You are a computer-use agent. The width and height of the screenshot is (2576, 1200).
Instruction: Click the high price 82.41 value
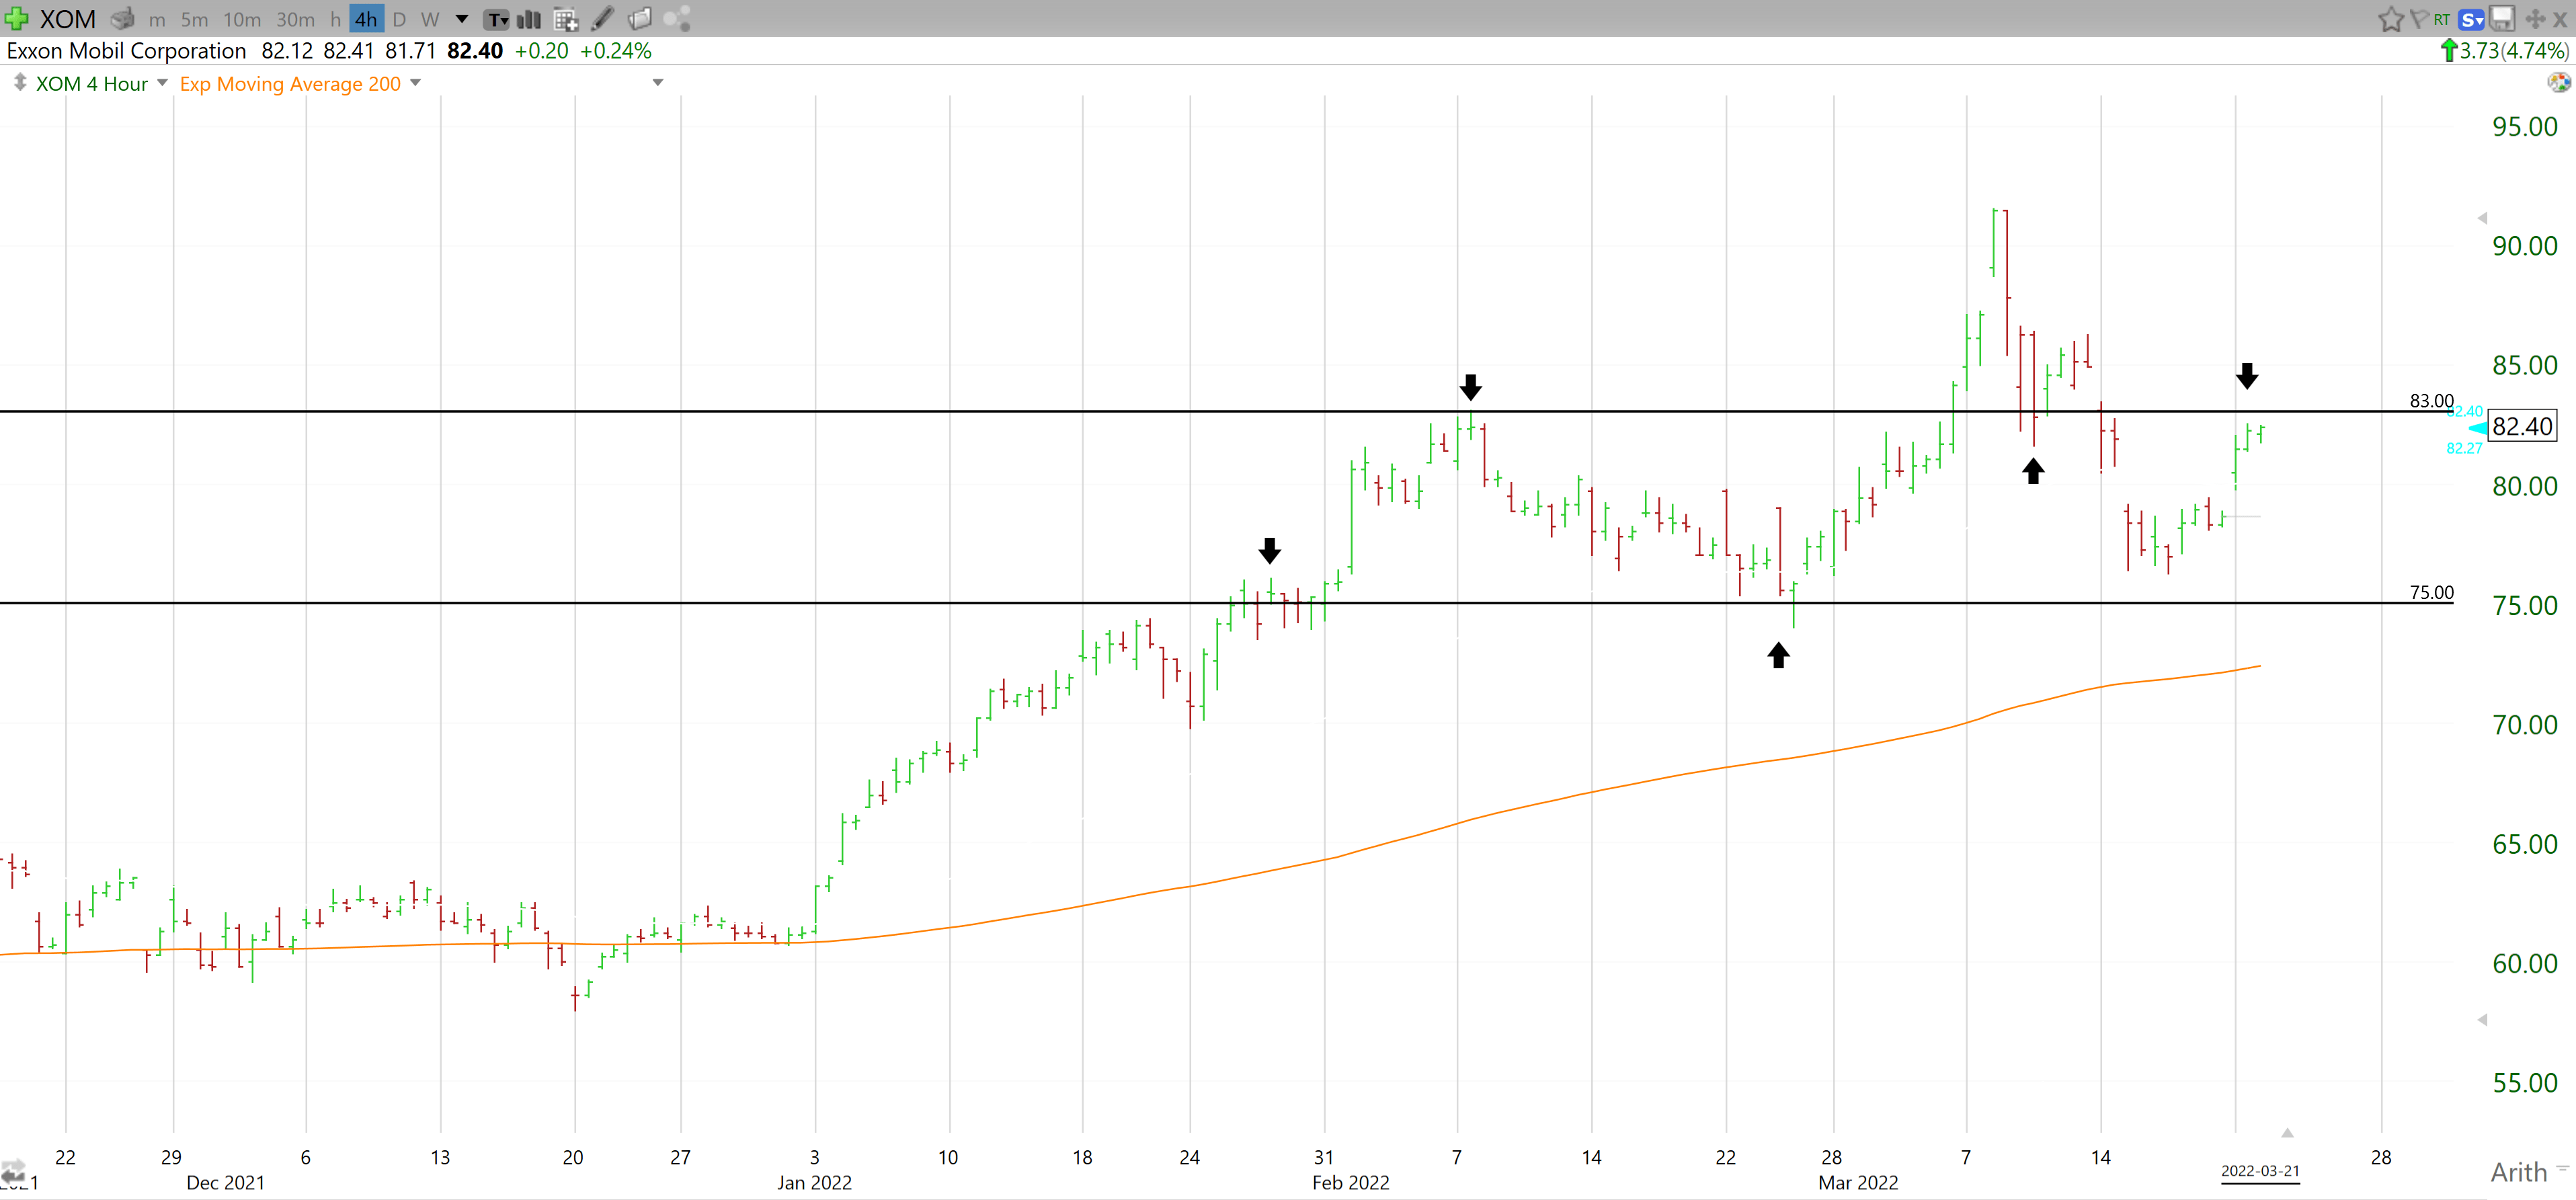(348, 51)
